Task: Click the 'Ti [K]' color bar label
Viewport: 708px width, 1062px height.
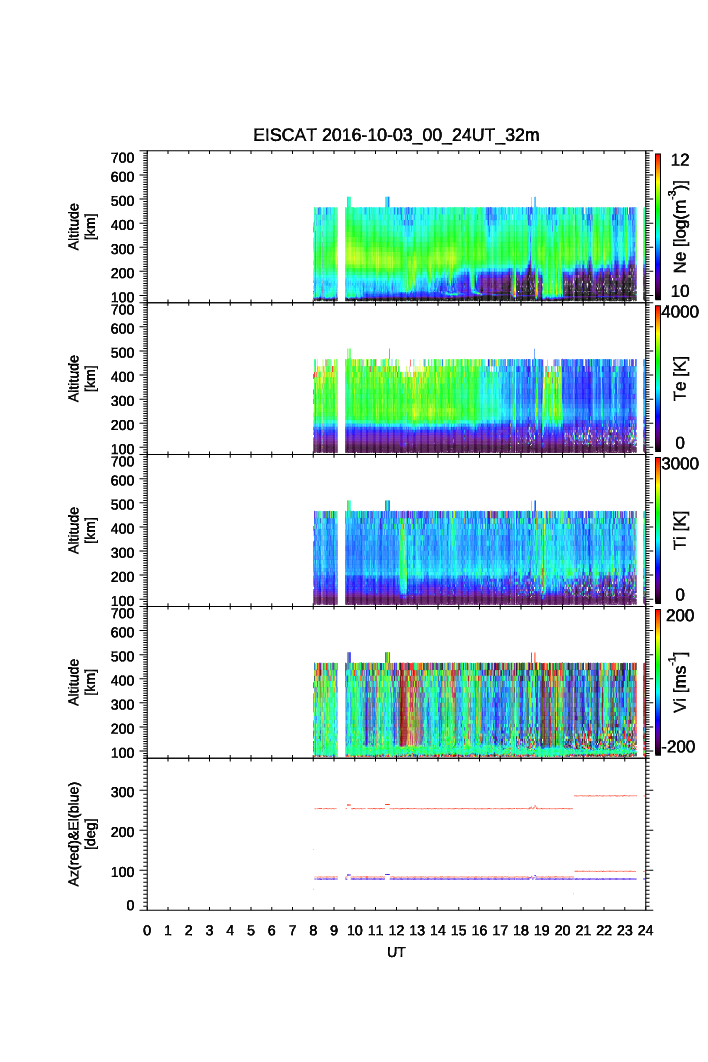Action: tap(680, 530)
